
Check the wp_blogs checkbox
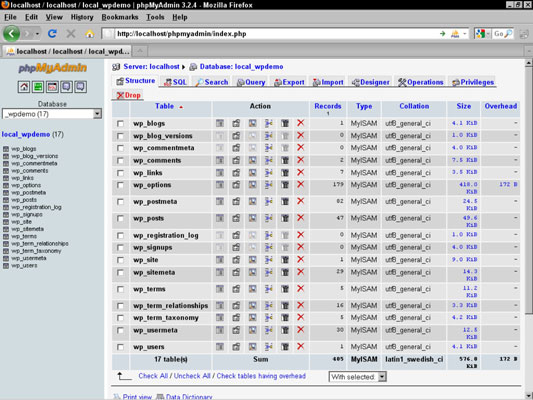[x=120, y=124]
